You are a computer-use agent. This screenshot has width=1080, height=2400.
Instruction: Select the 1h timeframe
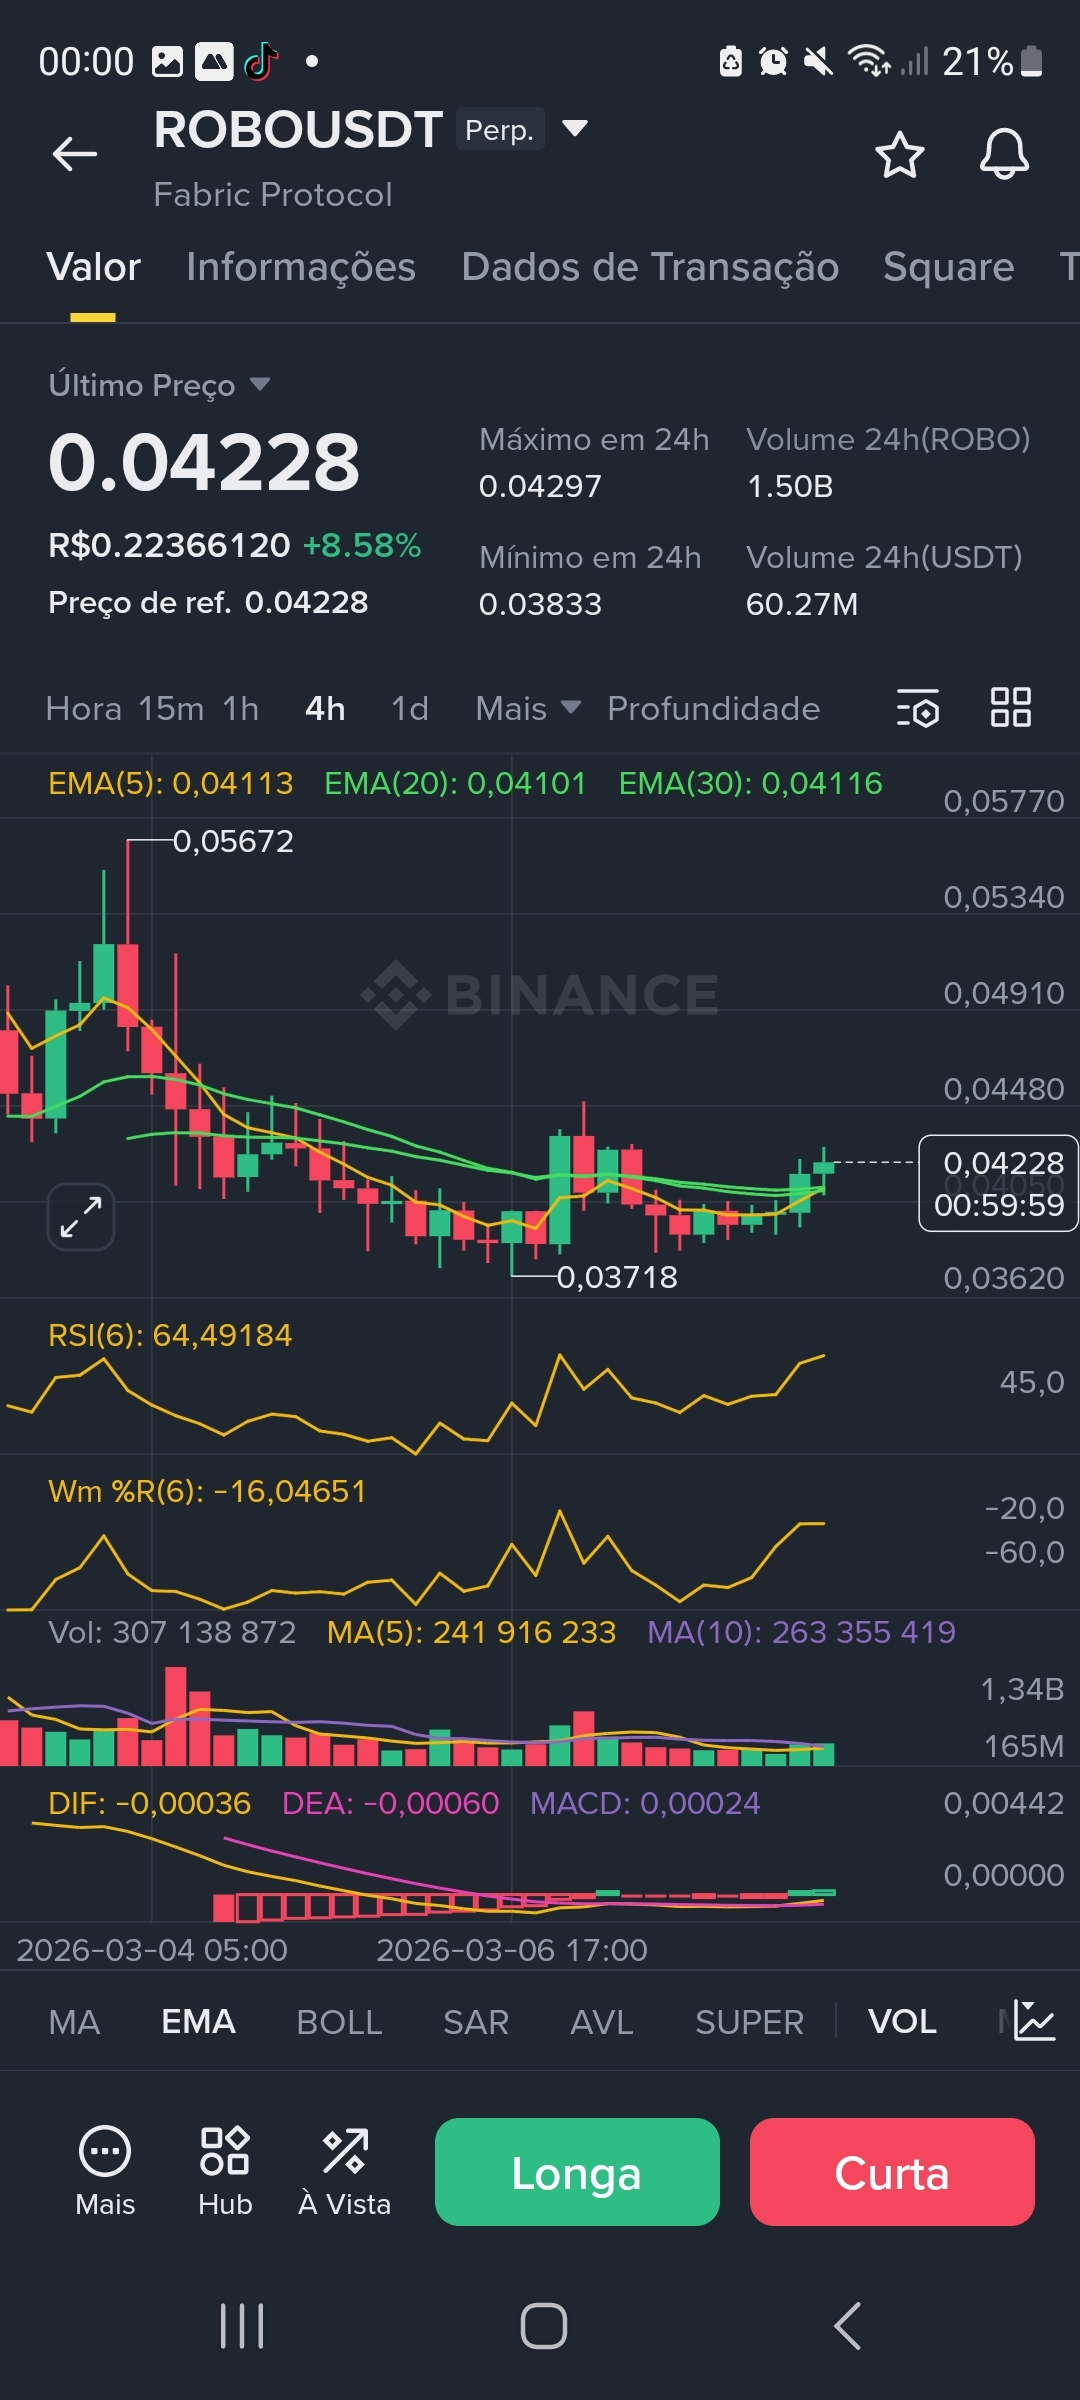pyautogui.click(x=241, y=708)
